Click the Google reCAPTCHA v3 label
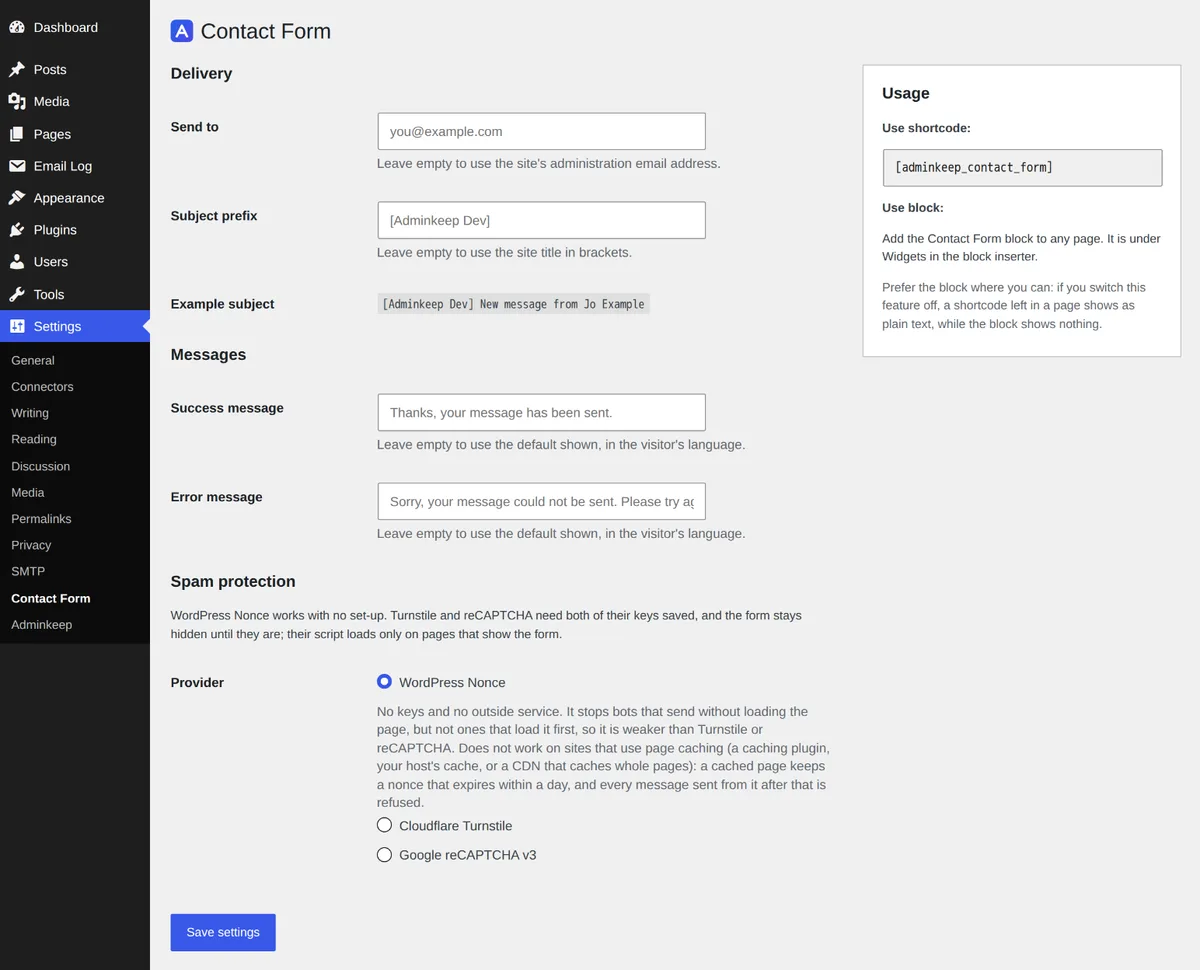The width and height of the screenshot is (1200, 970). [467, 855]
